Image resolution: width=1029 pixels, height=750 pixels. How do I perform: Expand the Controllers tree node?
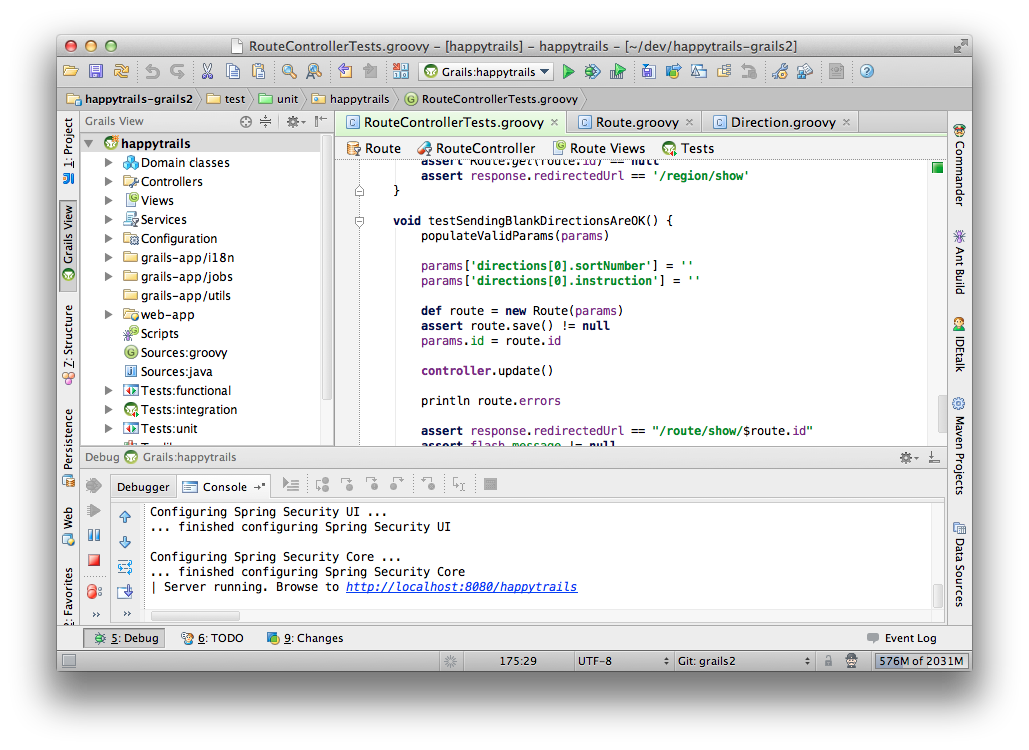pos(109,182)
